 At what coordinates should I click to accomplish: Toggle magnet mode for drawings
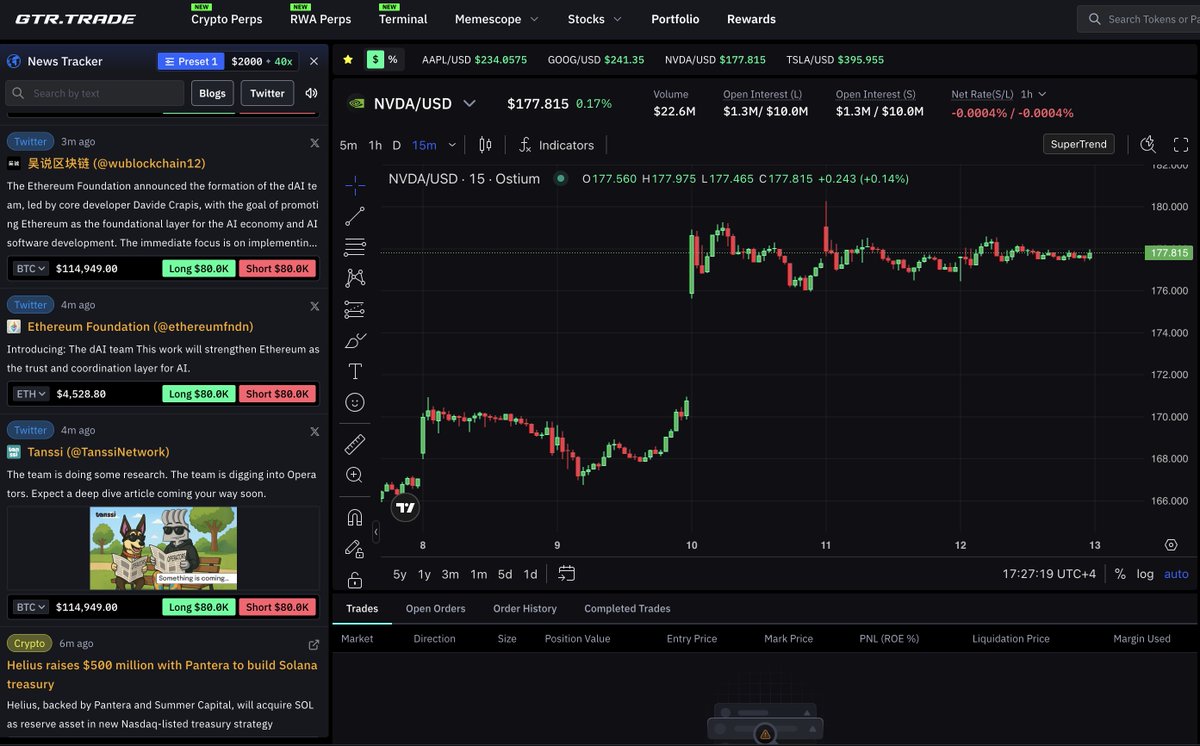pyautogui.click(x=355, y=517)
